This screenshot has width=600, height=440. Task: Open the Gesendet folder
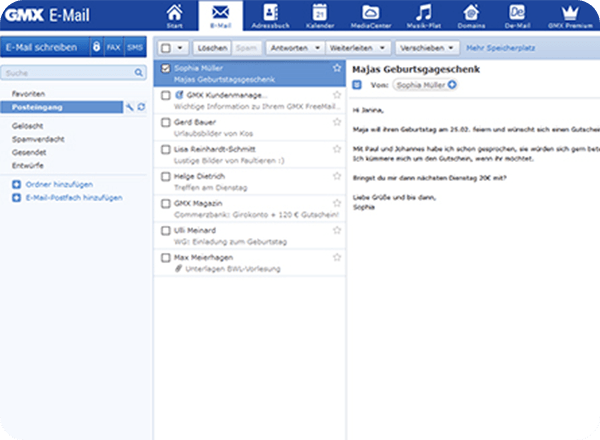point(29,152)
